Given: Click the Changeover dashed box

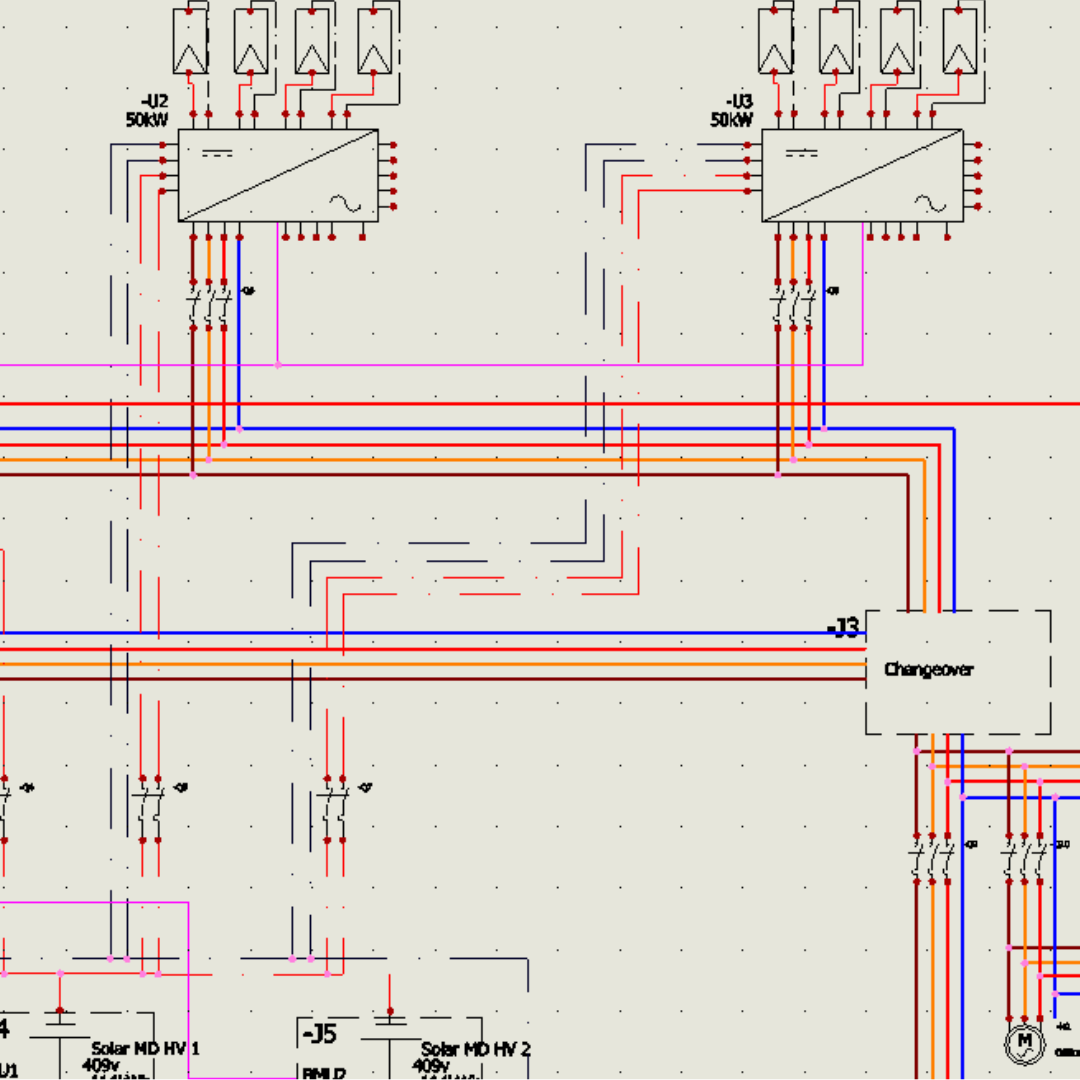Looking at the screenshot, I should tap(958, 672).
